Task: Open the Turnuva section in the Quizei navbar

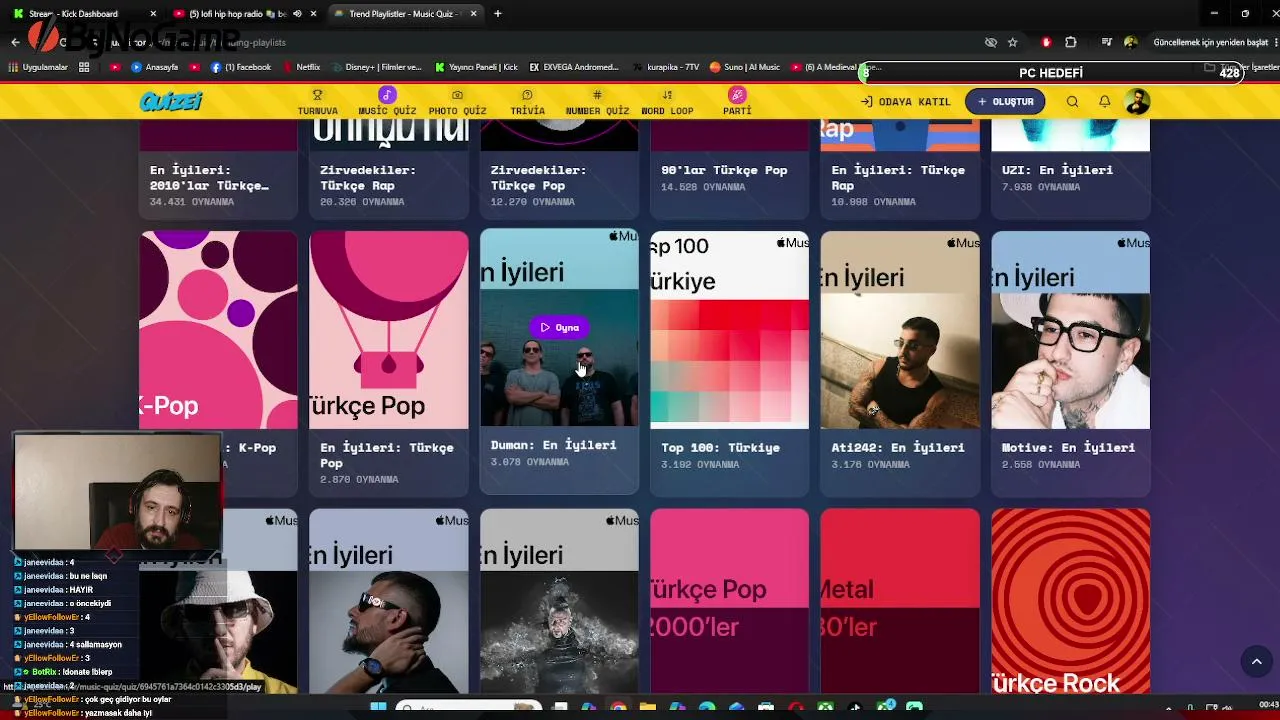Action: click(x=317, y=102)
